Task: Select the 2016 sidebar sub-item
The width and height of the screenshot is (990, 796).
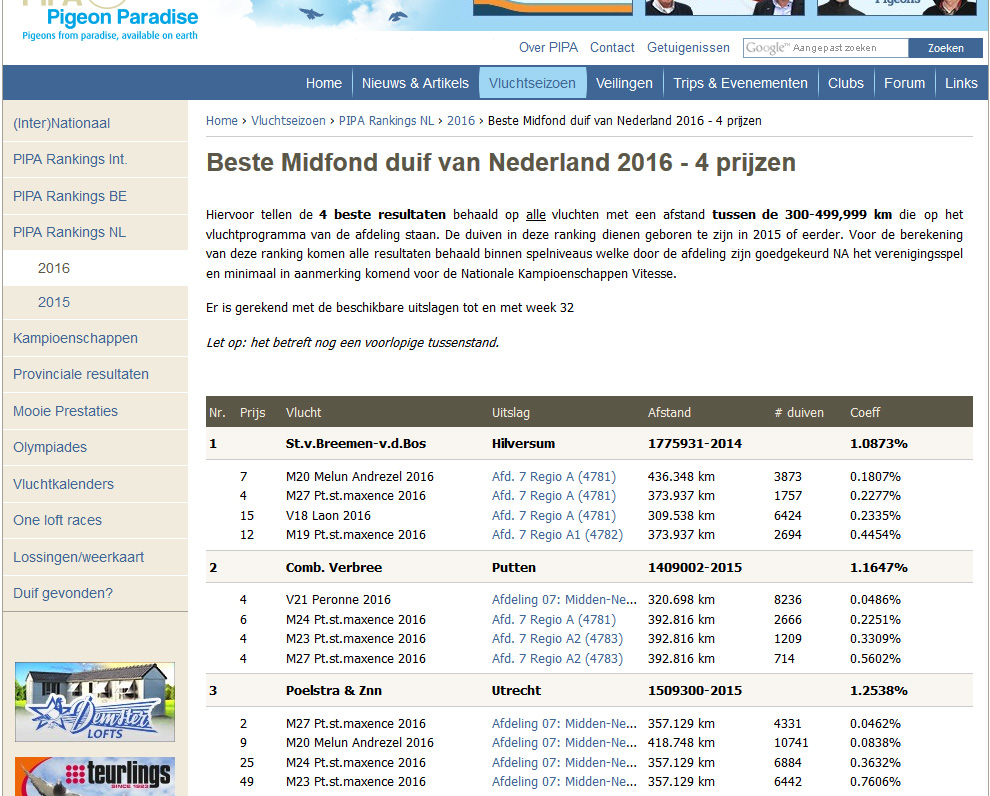Action: click(x=95, y=268)
